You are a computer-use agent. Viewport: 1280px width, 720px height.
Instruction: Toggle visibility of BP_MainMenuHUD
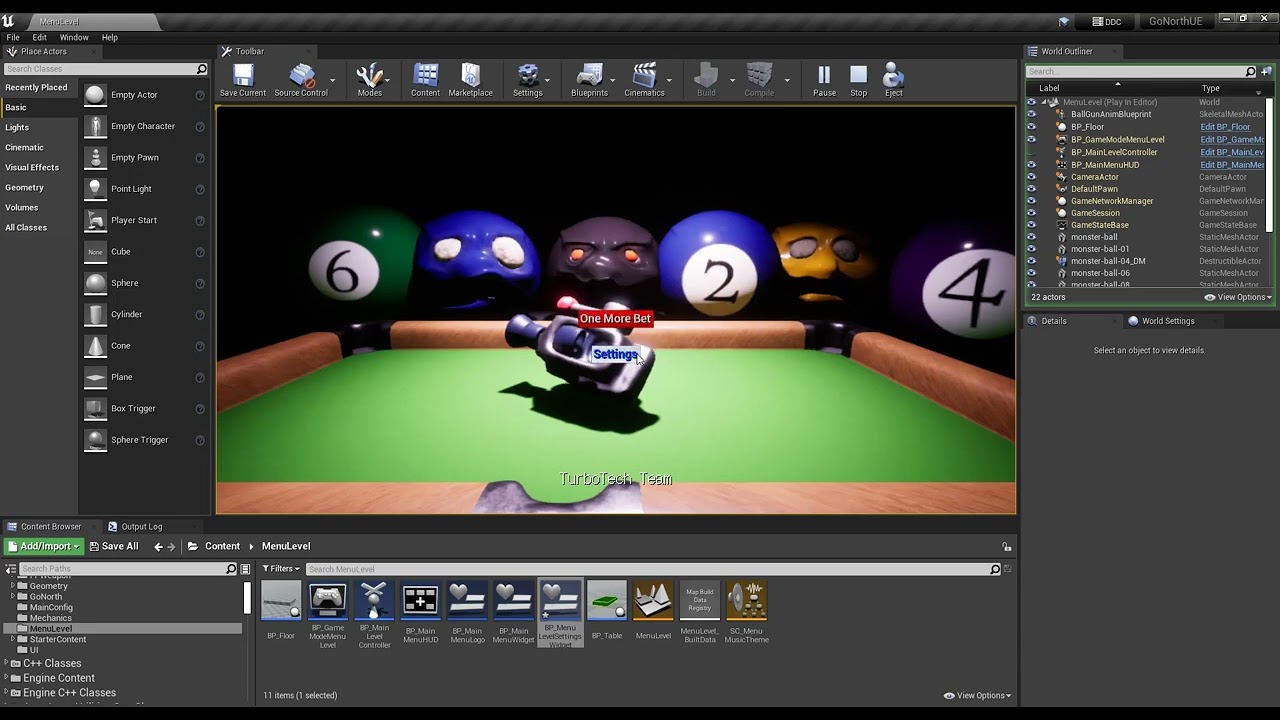coord(1032,165)
